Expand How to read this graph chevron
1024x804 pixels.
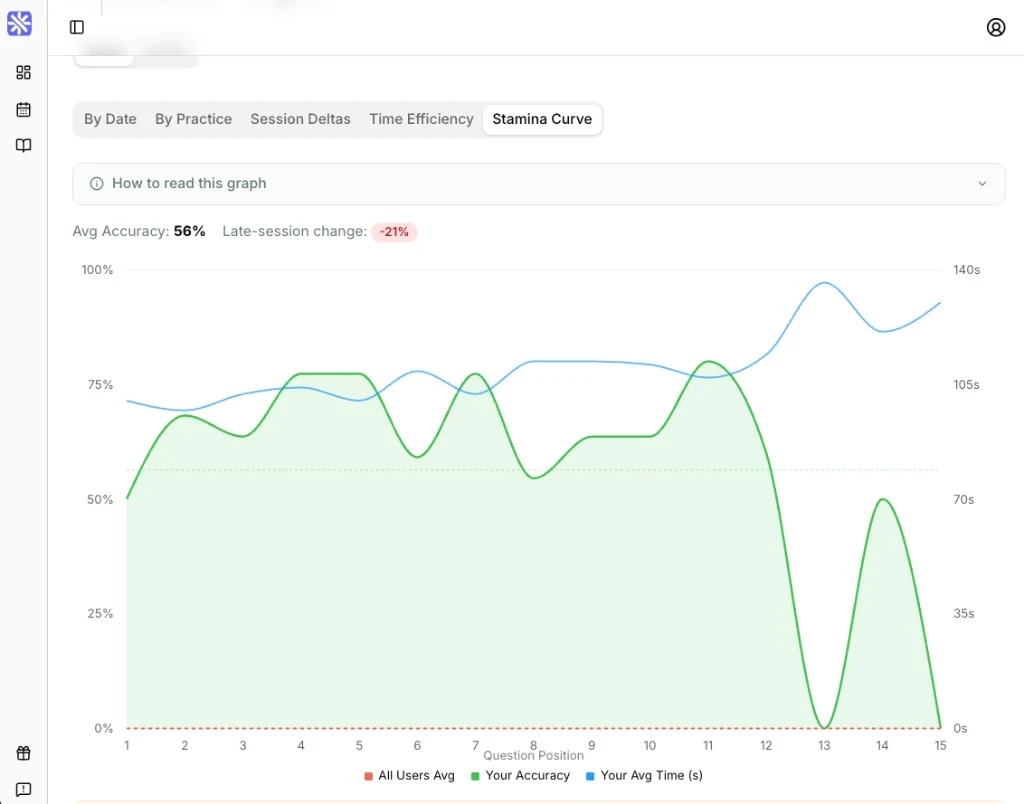(982, 184)
